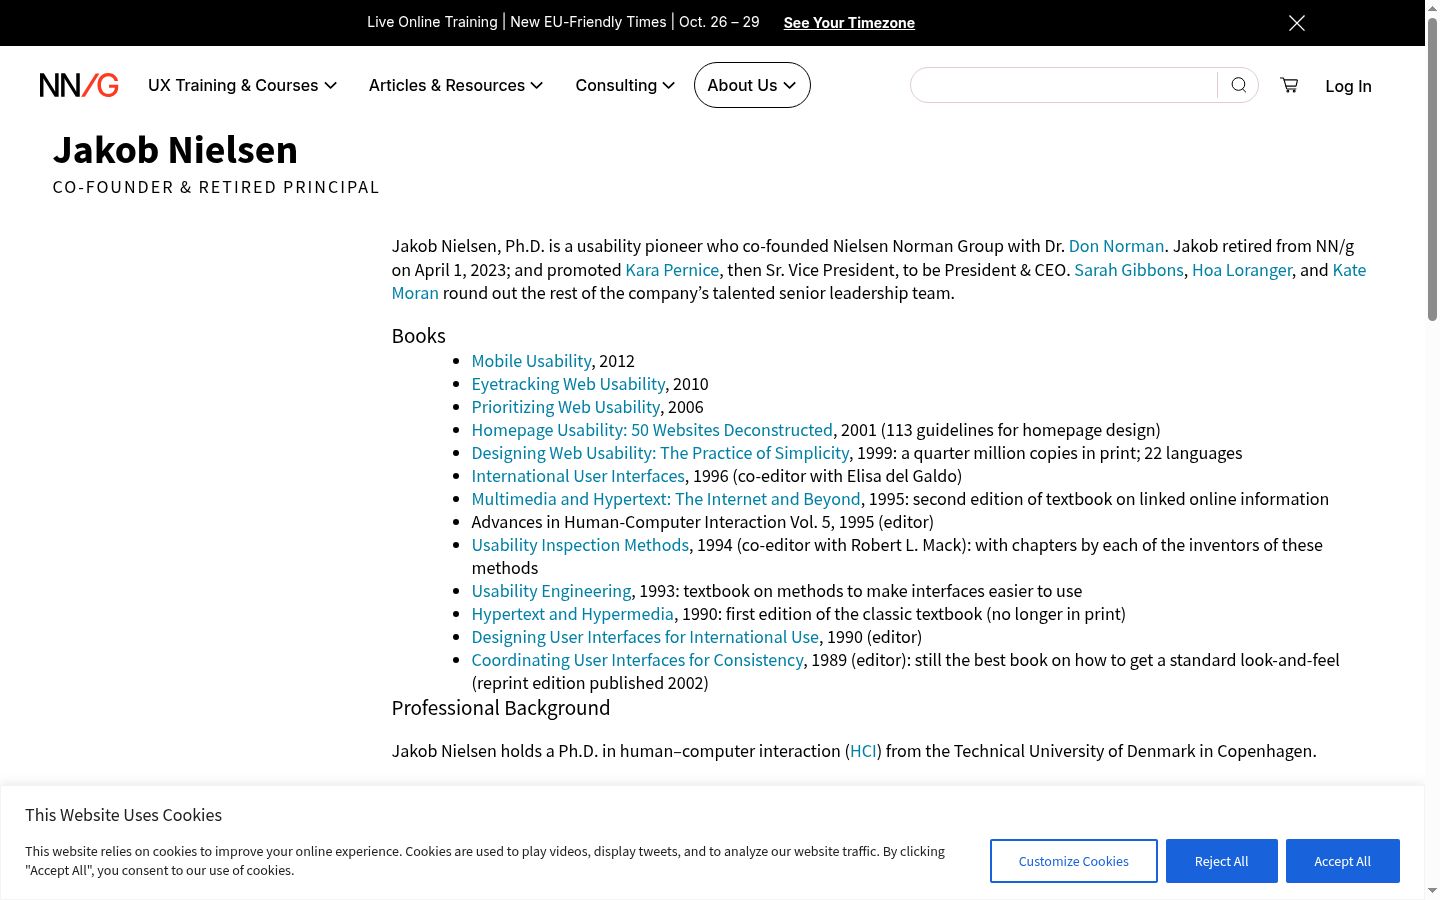Open Mobile Usability book link

(531, 361)
